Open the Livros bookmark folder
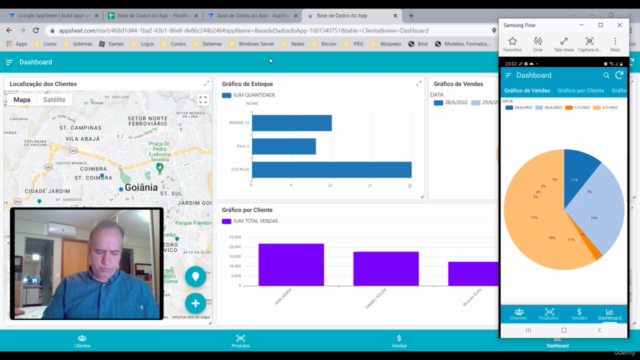Image resolution: width=640 pixels, height=360 pixels. coord(45,44)
